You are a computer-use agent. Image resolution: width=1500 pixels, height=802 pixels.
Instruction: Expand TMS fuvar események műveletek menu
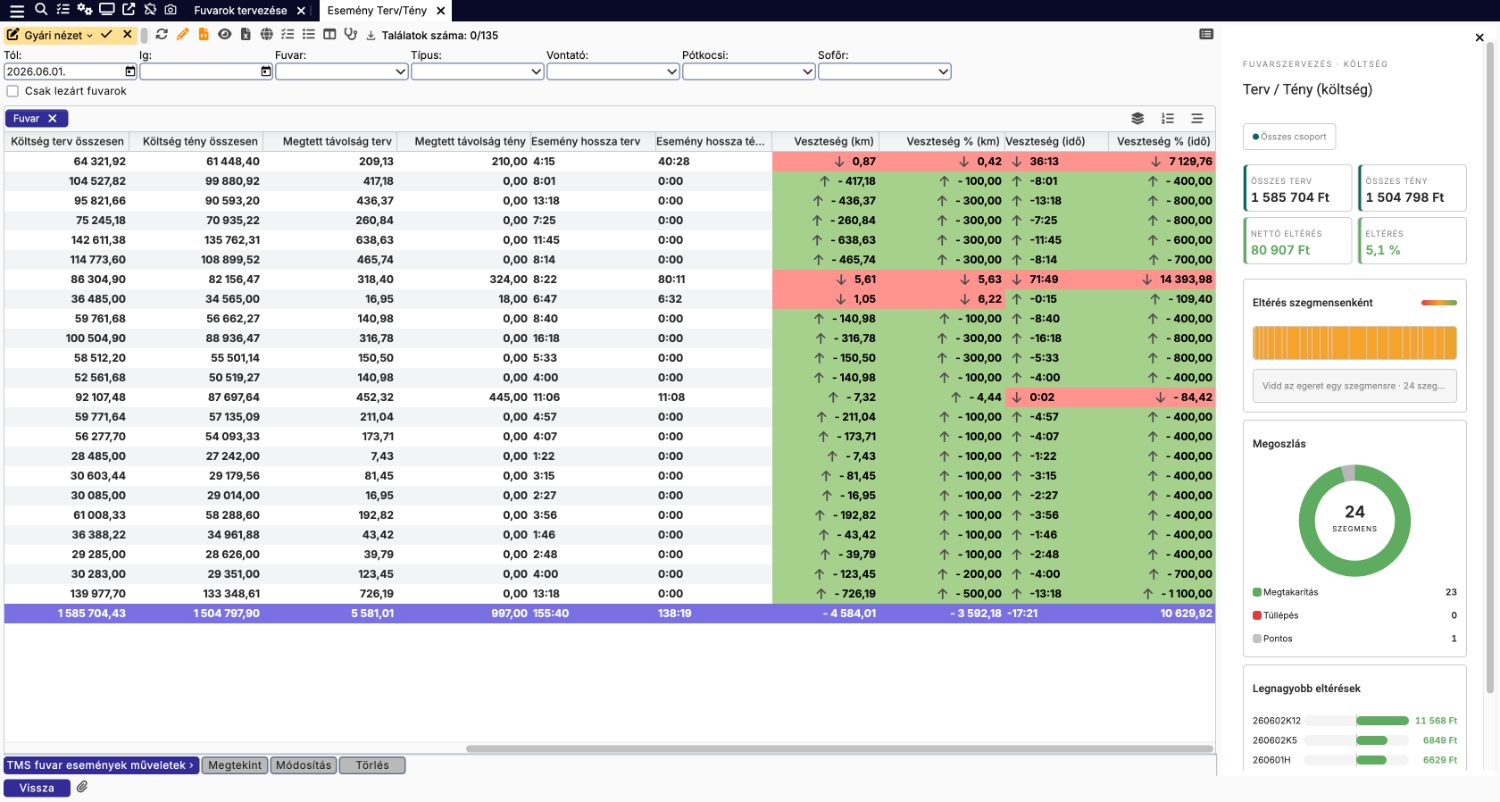tap(101, 765)
